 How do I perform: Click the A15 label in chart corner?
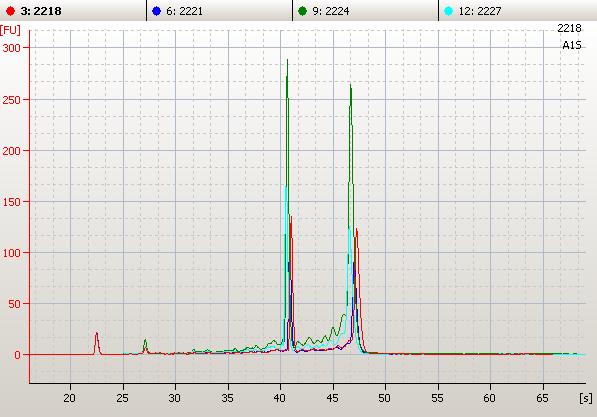point(572,45)
